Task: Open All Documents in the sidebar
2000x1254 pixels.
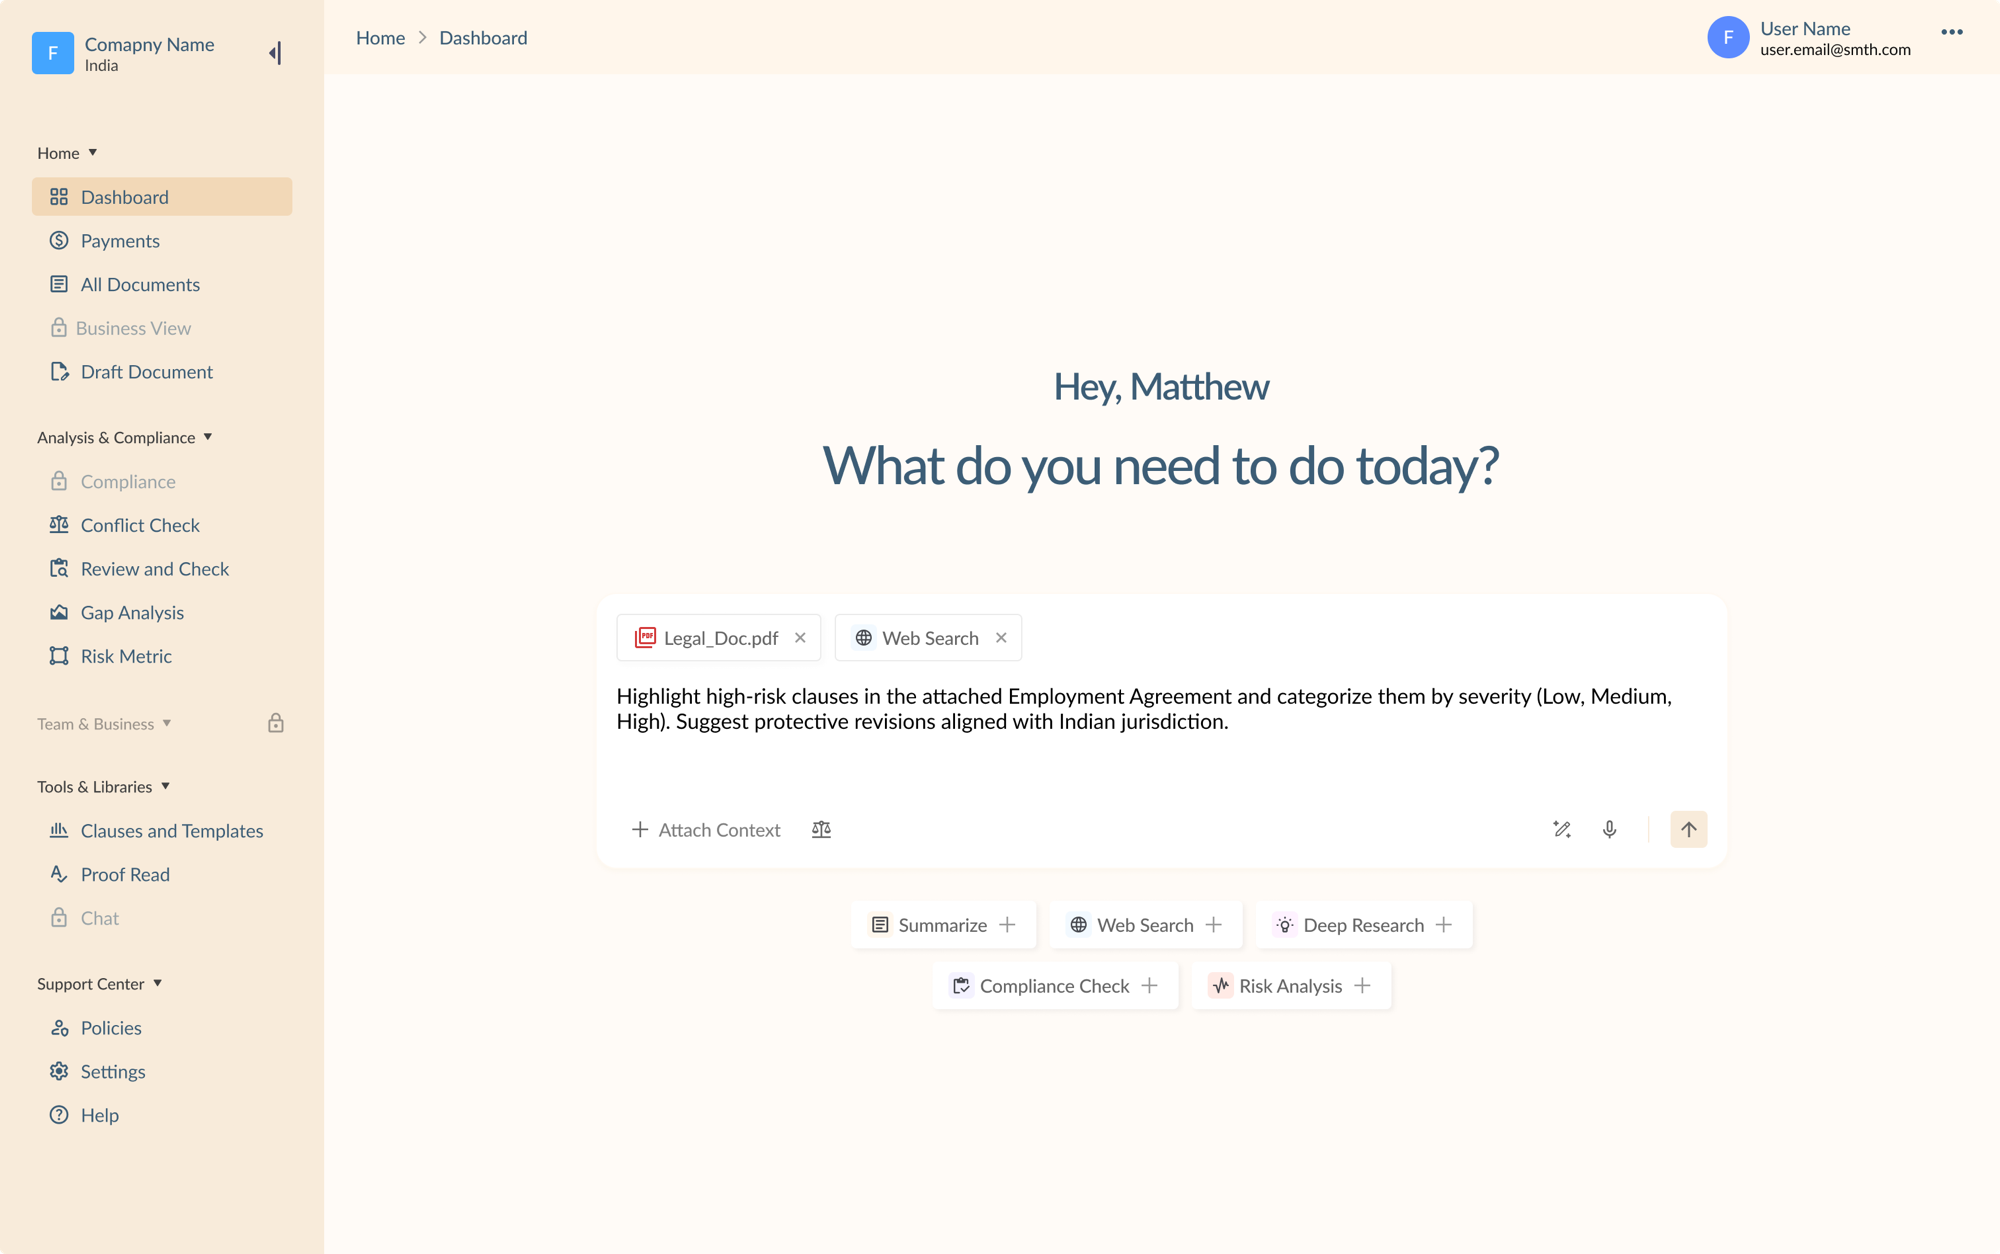Action: click(162, 284)
